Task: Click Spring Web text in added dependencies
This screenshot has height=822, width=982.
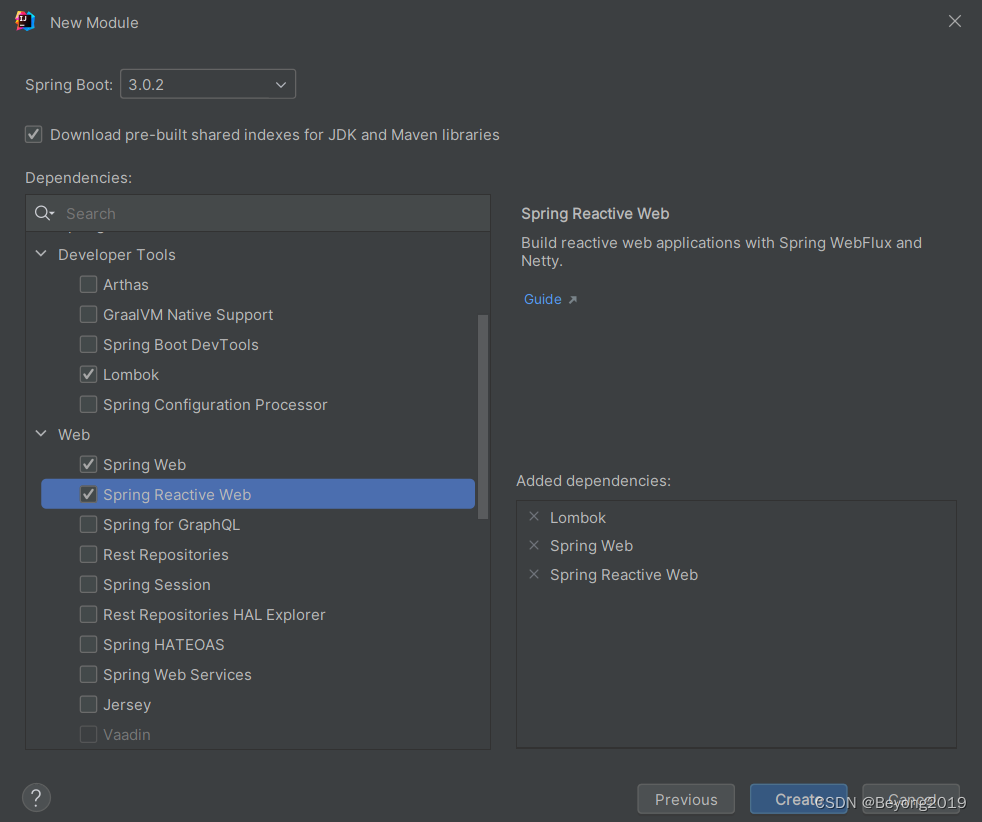Action: tap(591, 546)
